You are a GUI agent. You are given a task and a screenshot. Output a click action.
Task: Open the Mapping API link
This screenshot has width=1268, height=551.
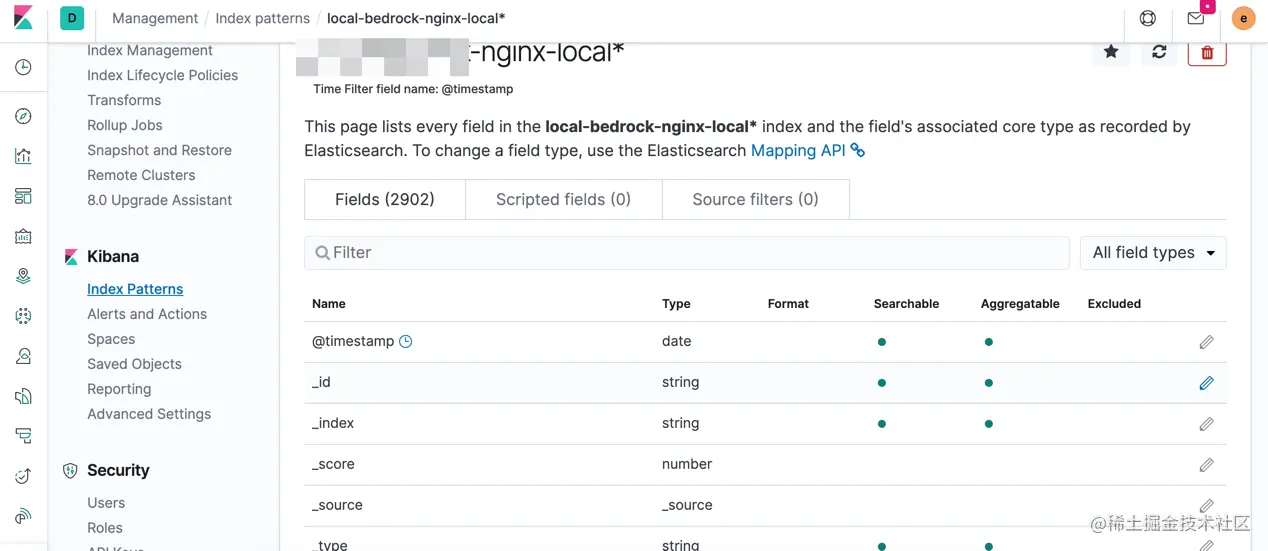798,150
